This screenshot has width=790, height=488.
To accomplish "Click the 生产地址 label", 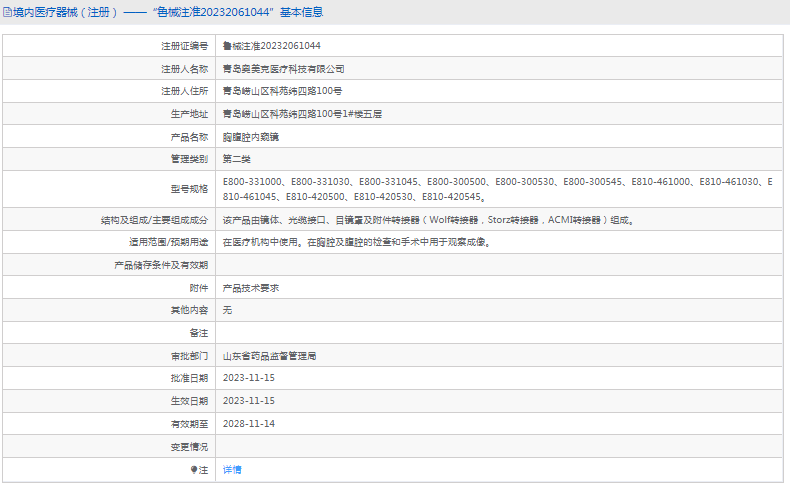I will coord(189,114).
